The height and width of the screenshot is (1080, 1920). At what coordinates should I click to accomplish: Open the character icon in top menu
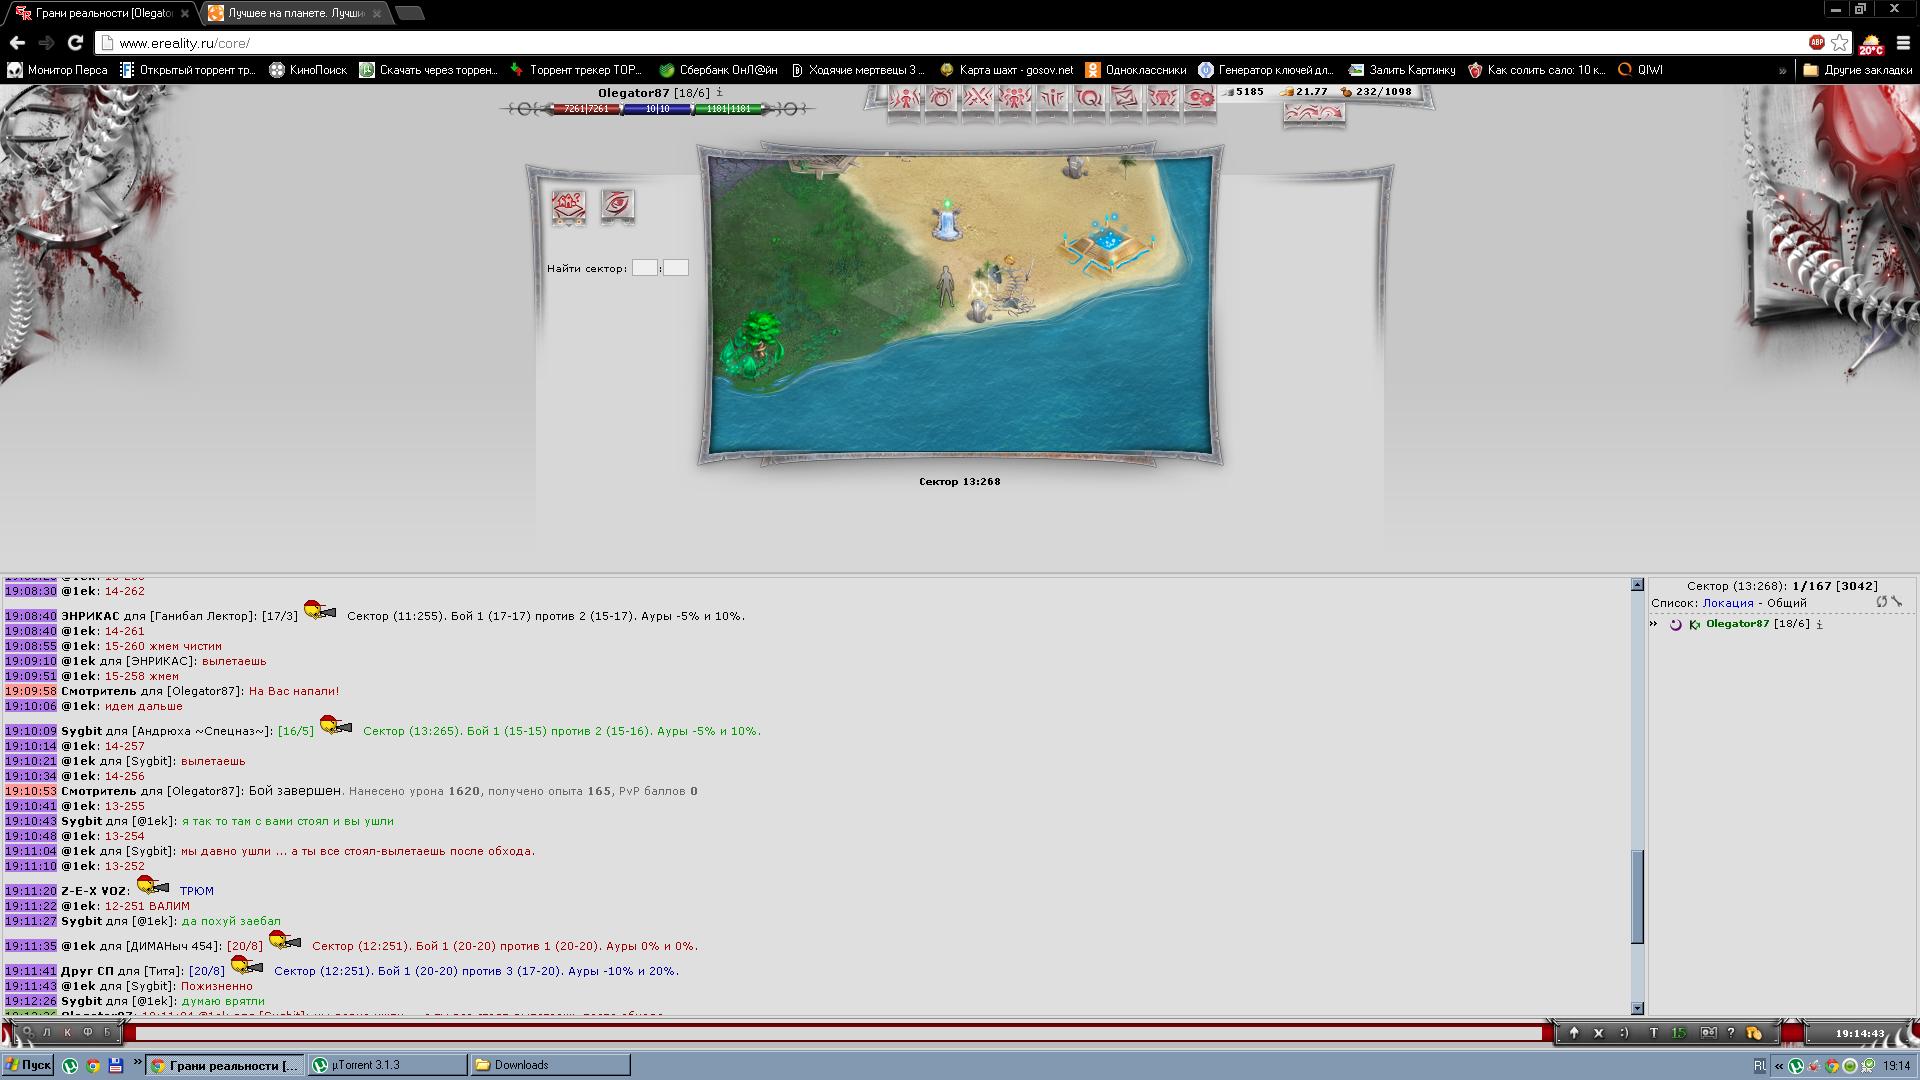click(x=904, y=98)
